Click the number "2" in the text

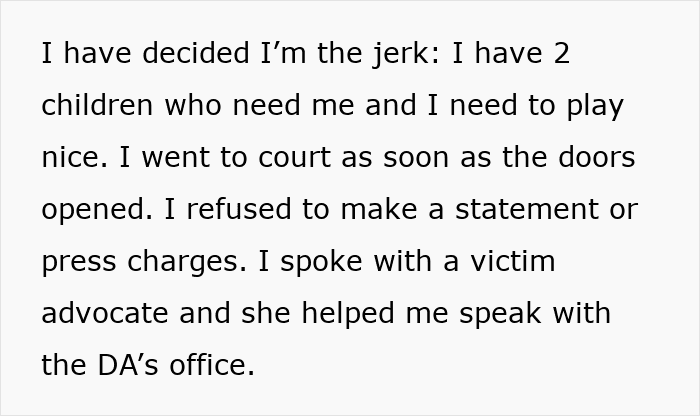561,54
